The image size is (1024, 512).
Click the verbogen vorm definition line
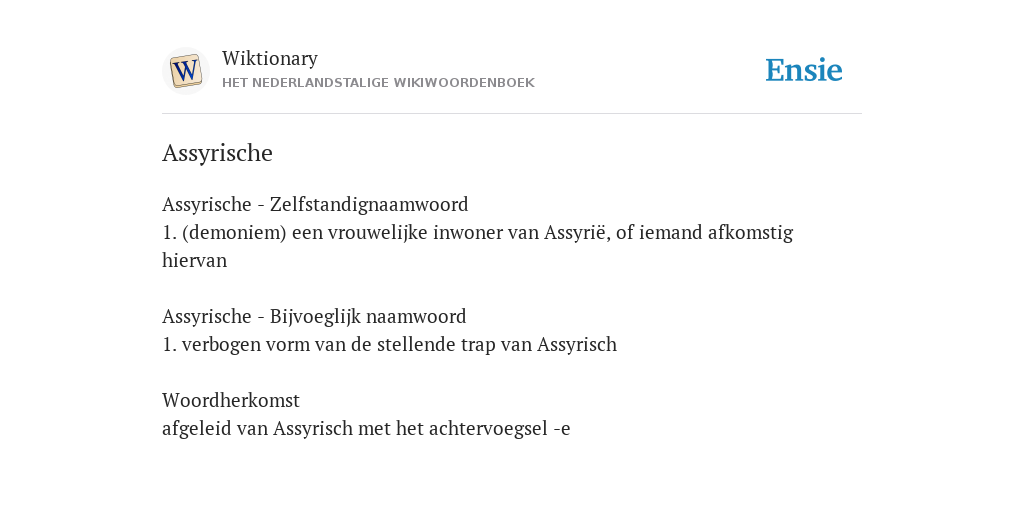pyautogui.click(x=389, y=345)
